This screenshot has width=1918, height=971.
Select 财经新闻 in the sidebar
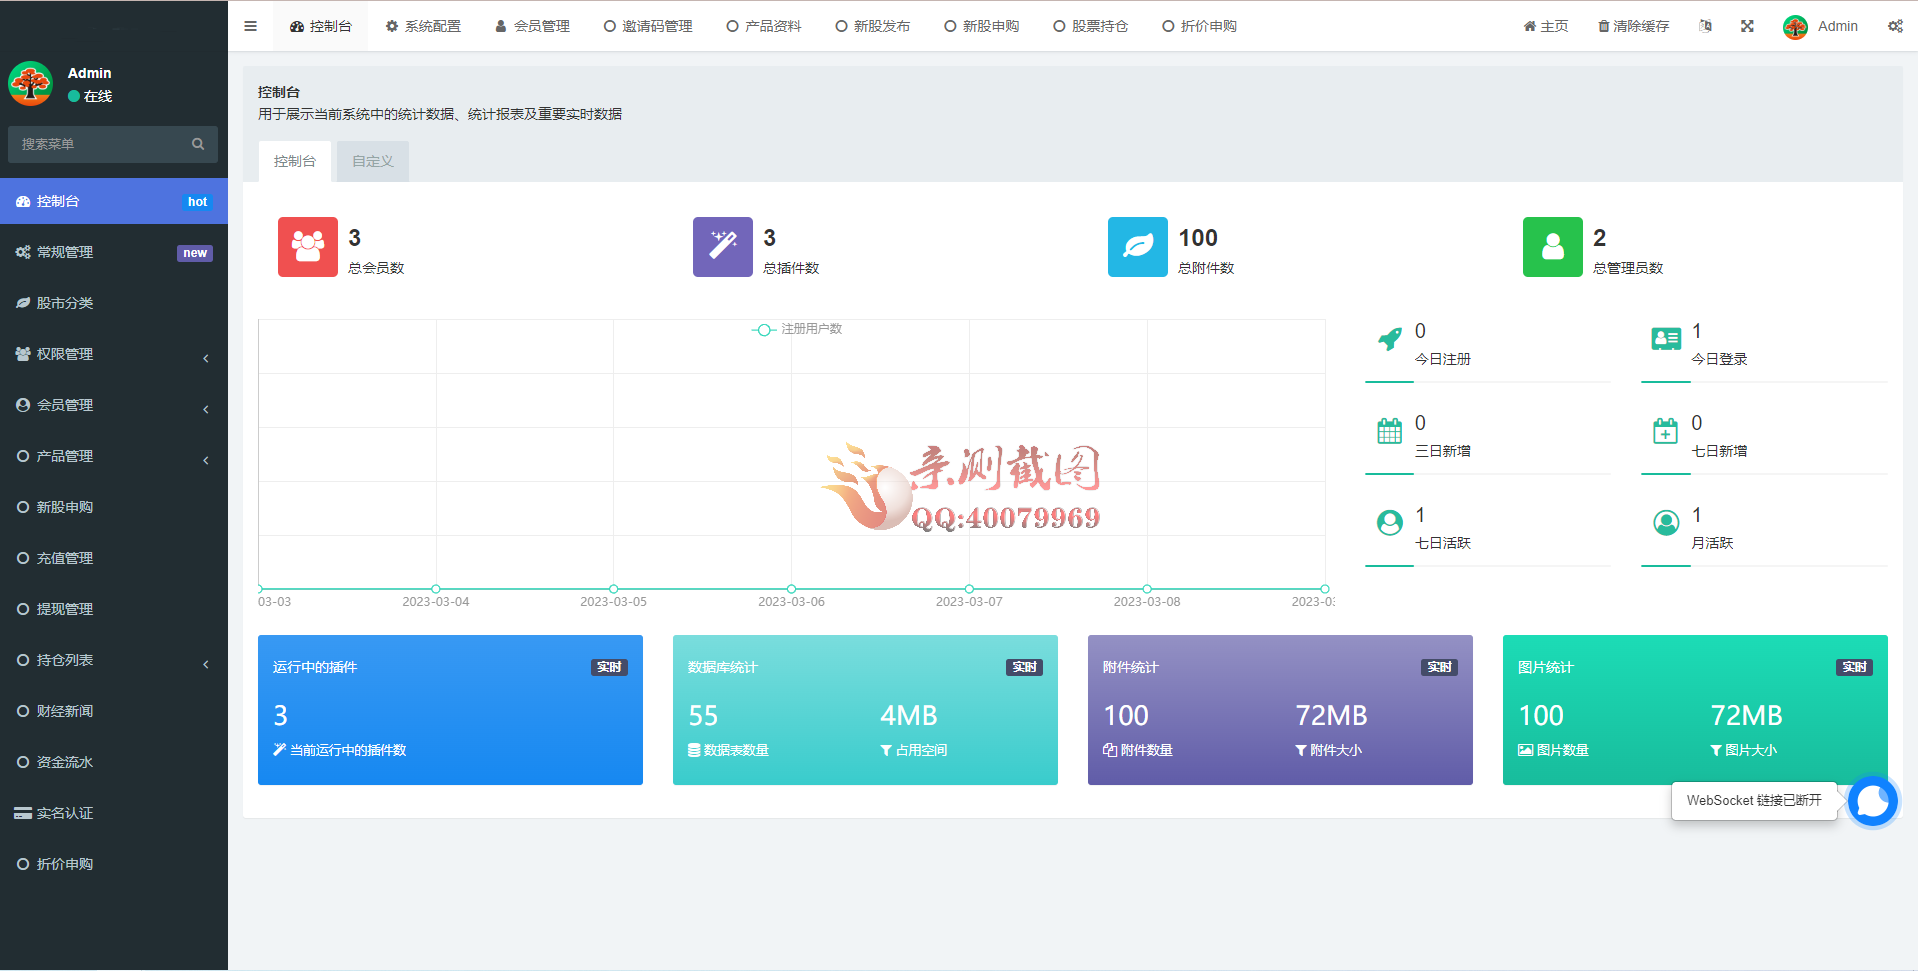click(x=67, y=710)
